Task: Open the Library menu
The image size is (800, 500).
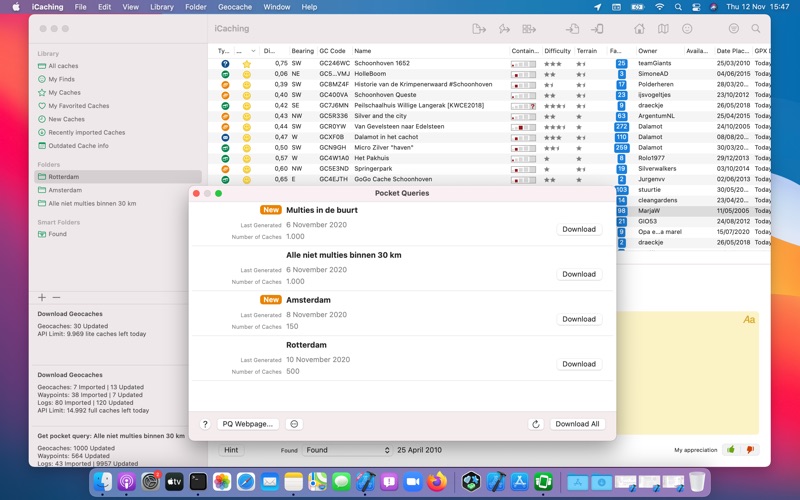Action: 162,7
